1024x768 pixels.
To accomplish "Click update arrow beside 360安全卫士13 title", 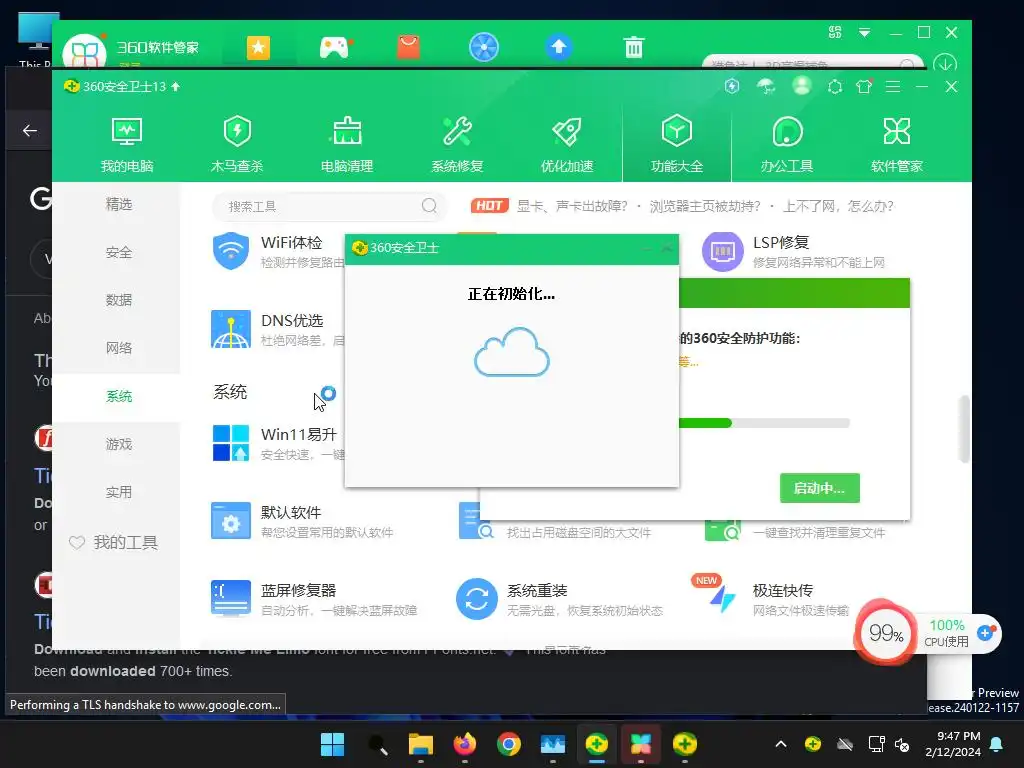I will [x=175, y=86].
